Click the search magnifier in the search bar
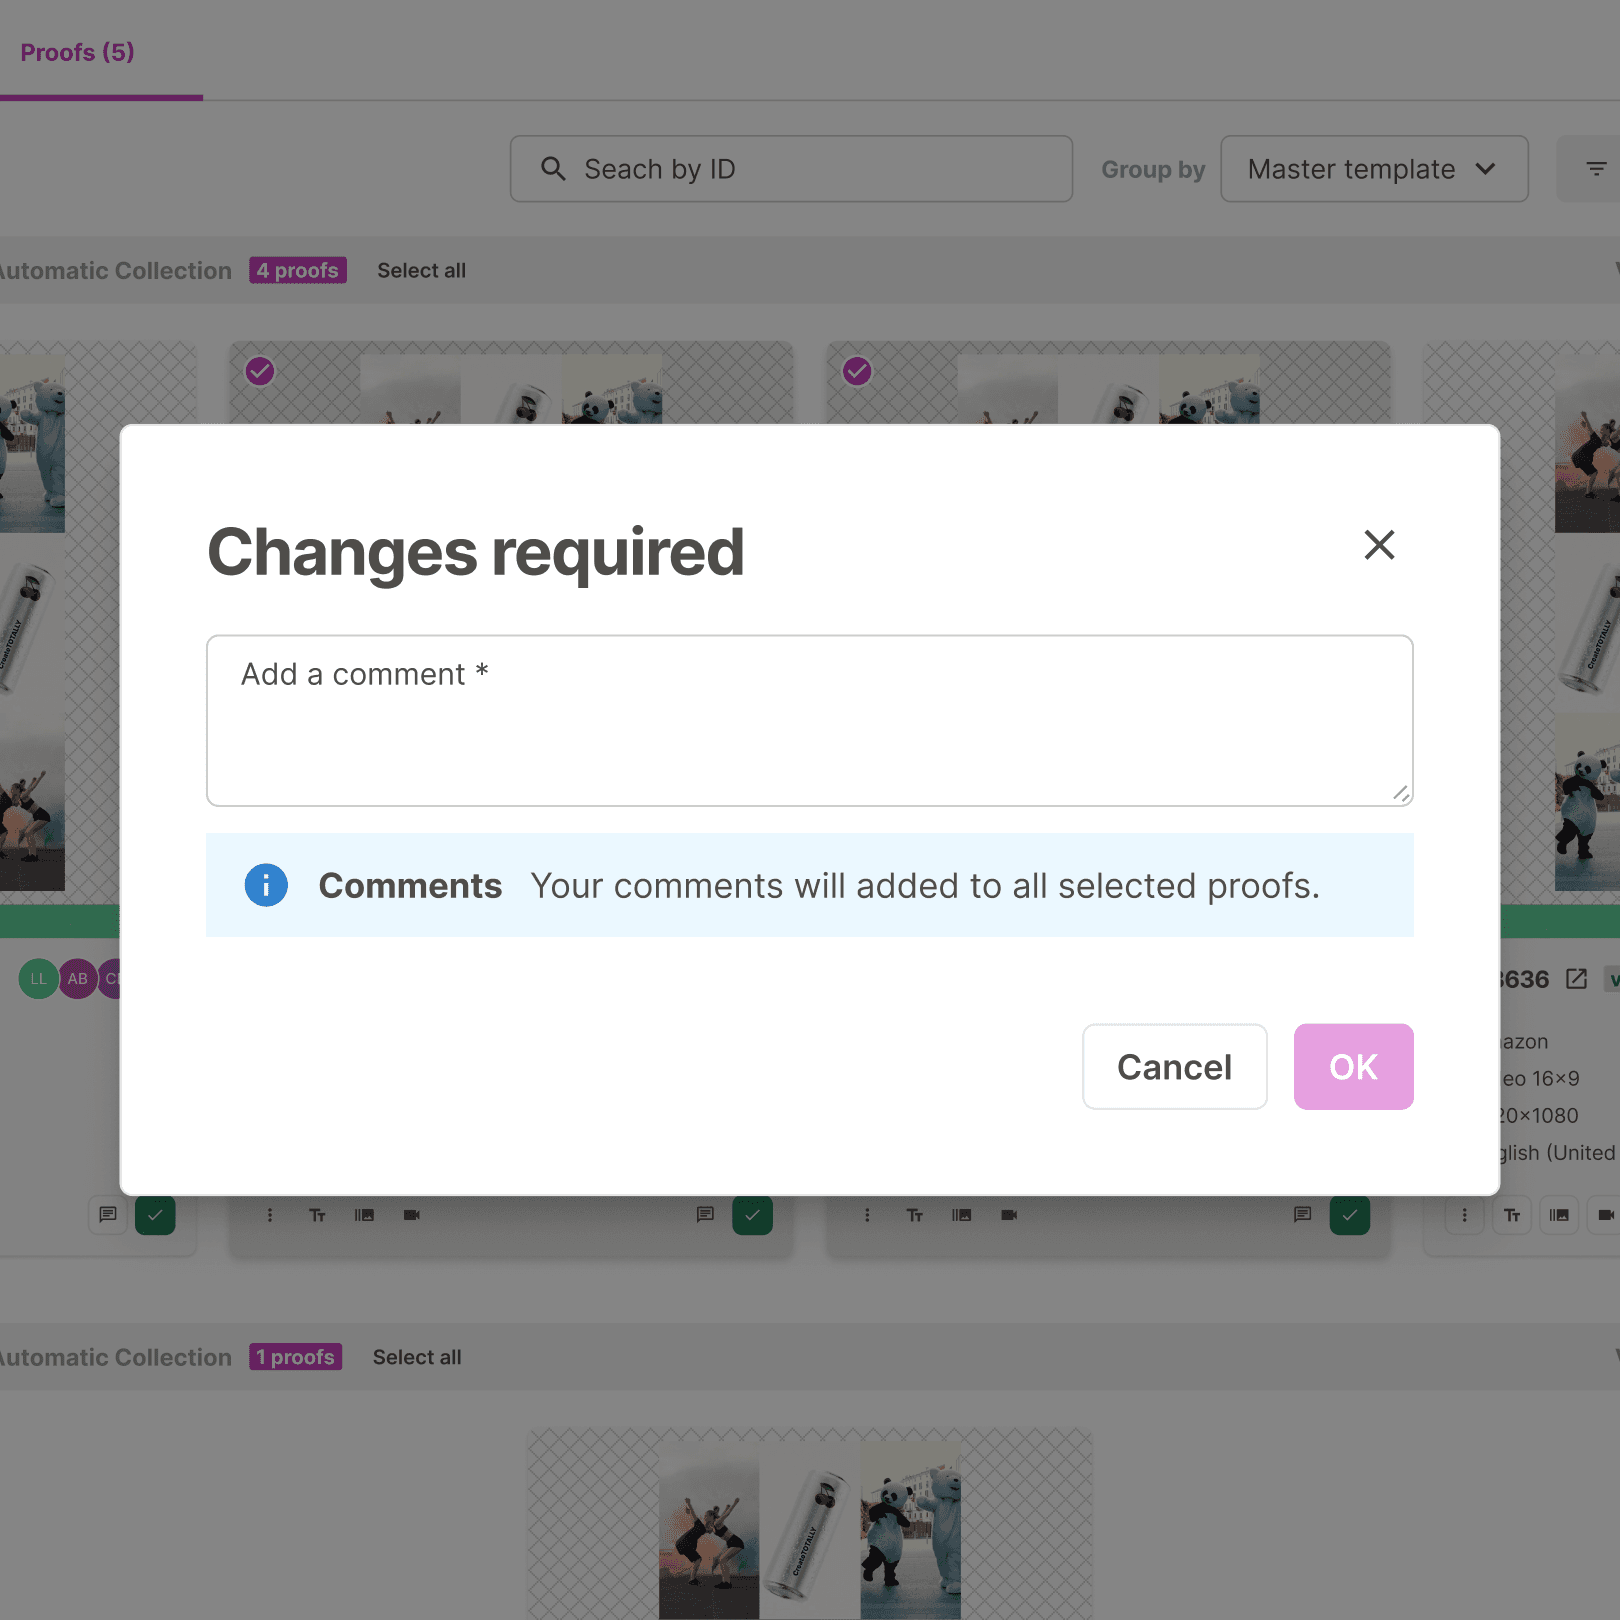This screenshot has height=1620, width=1620. pos(553,168)
